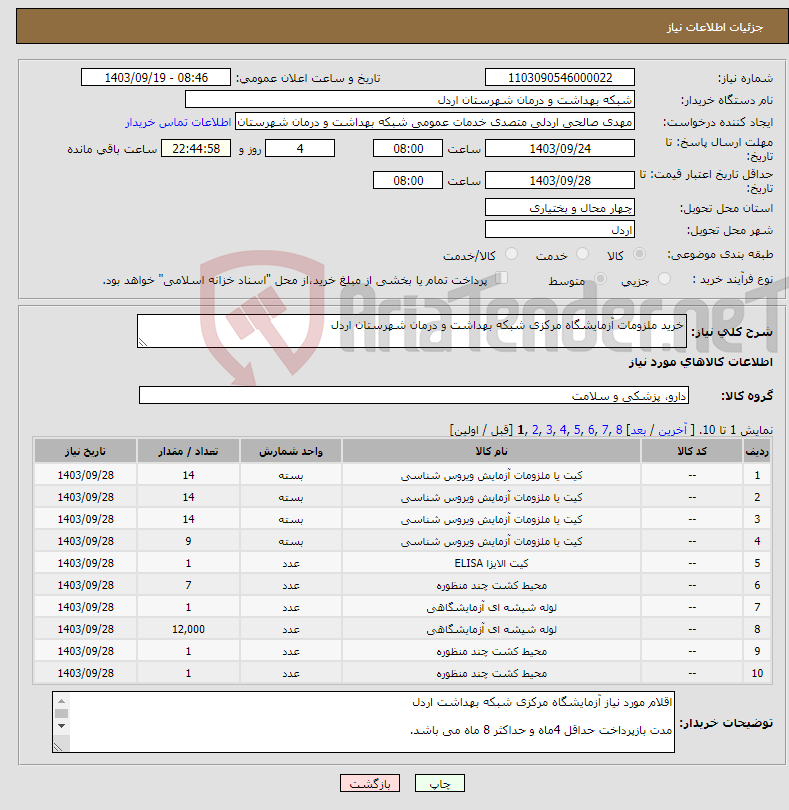Select item name in row 7 لوله شیشه ای
789x810 pixels.
click(x=491, y=608)
